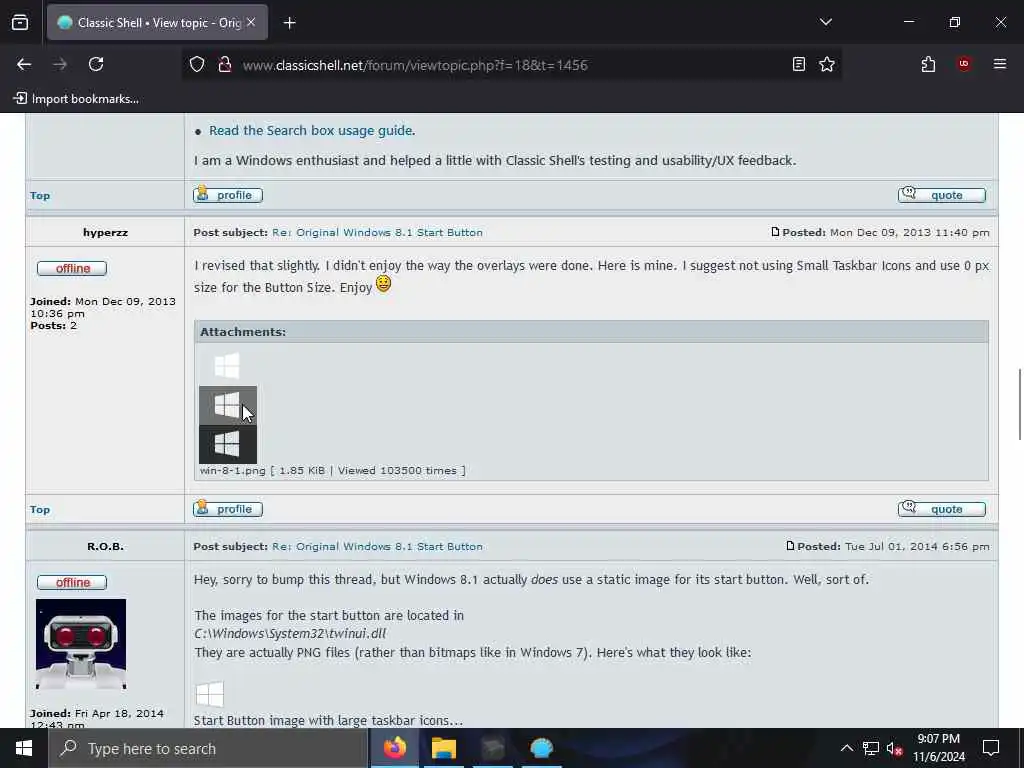This screenshot has width=1024, height=768.
Task: Click the R.O.B. robot avatar
Action: (x=81, y=645)
